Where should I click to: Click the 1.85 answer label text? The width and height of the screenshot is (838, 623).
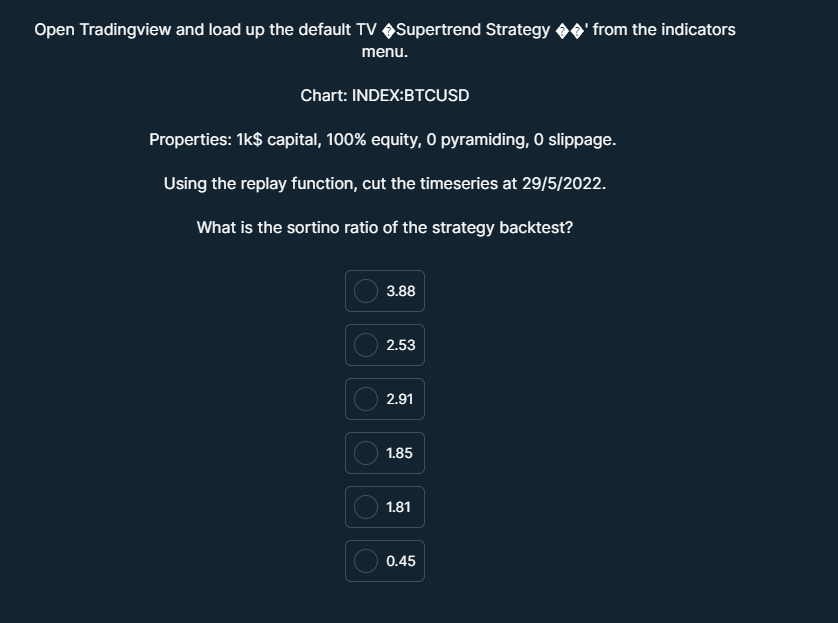(399, 453)
